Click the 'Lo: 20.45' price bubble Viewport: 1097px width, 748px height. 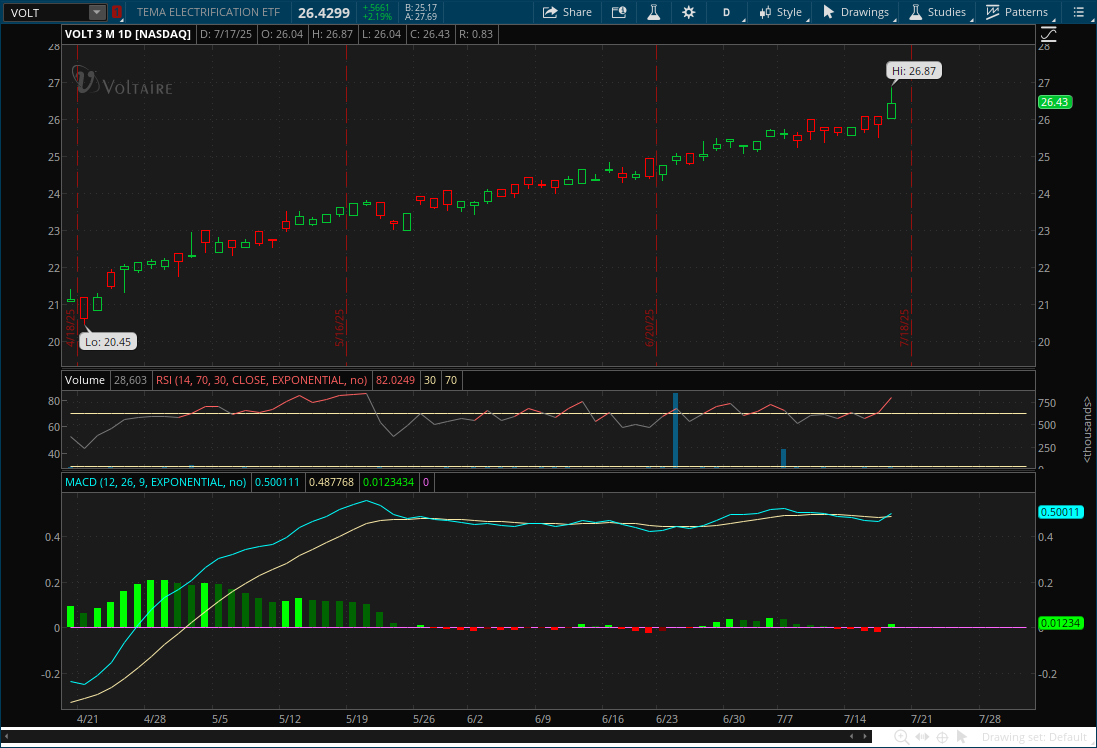(x=108, y=341)
